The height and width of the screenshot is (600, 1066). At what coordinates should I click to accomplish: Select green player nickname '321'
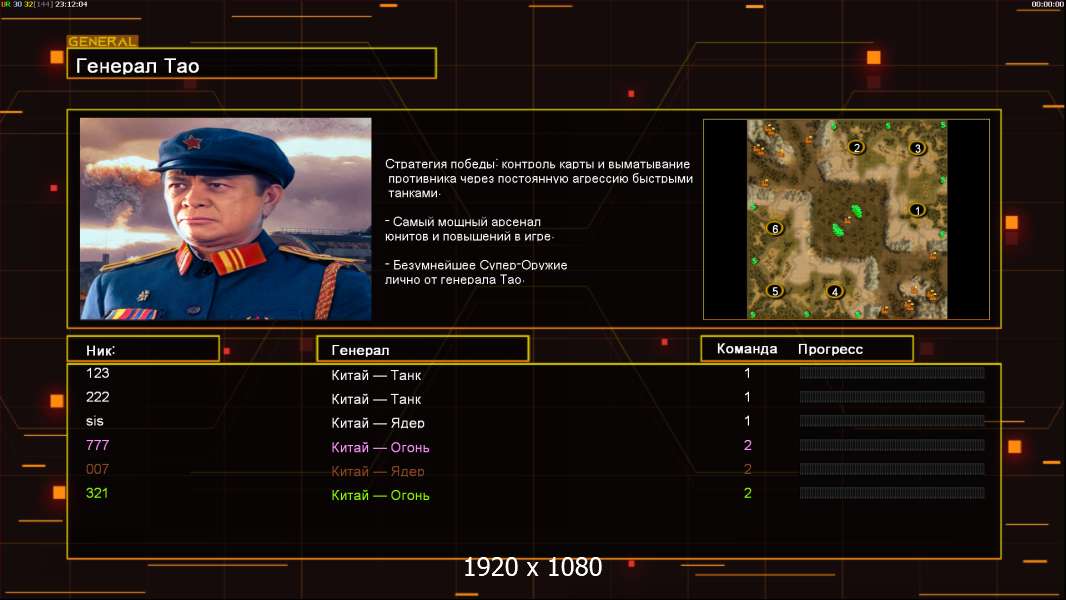[x=97, y=493]
